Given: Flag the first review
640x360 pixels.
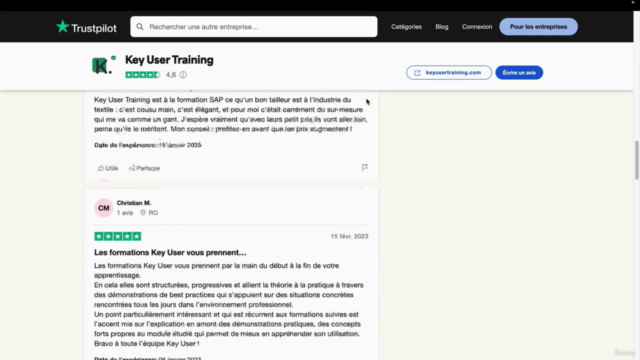Looking at the screenshot, I should point(364,167).
